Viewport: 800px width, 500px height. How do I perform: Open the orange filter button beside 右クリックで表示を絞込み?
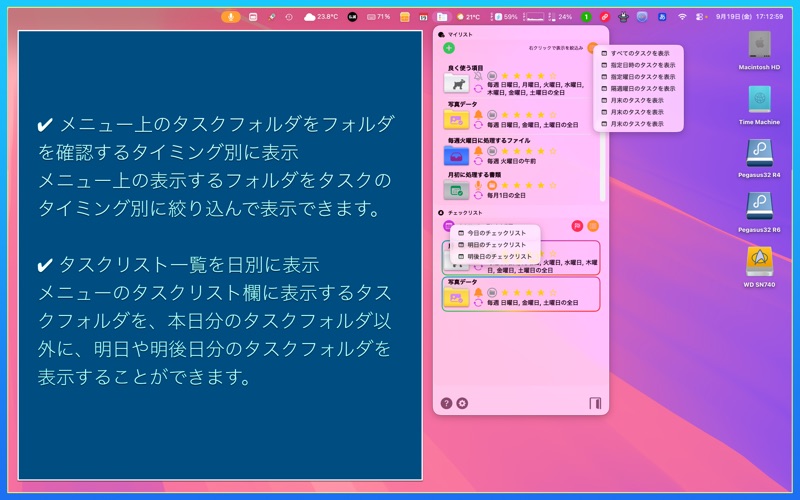(x=592, y=48)
